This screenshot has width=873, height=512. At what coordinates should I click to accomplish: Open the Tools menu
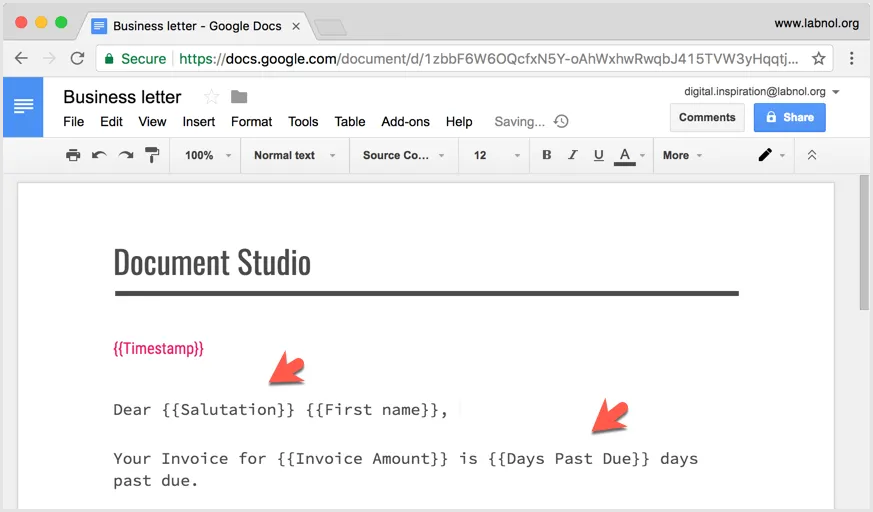pos(303,121)
